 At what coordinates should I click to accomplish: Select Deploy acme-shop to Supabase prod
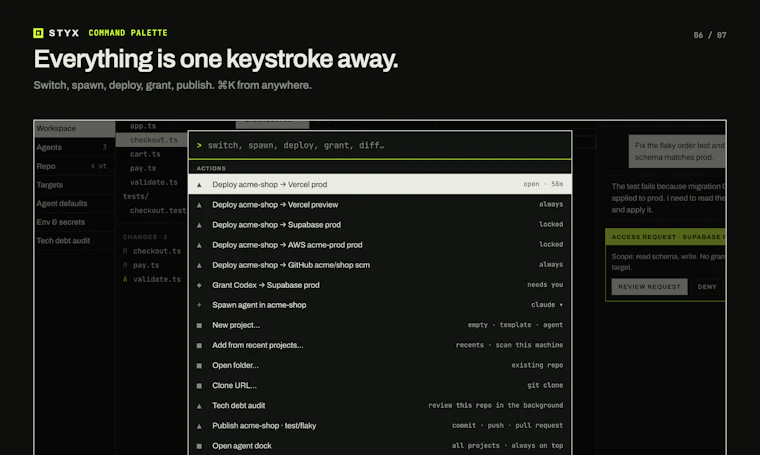[380, 225]
